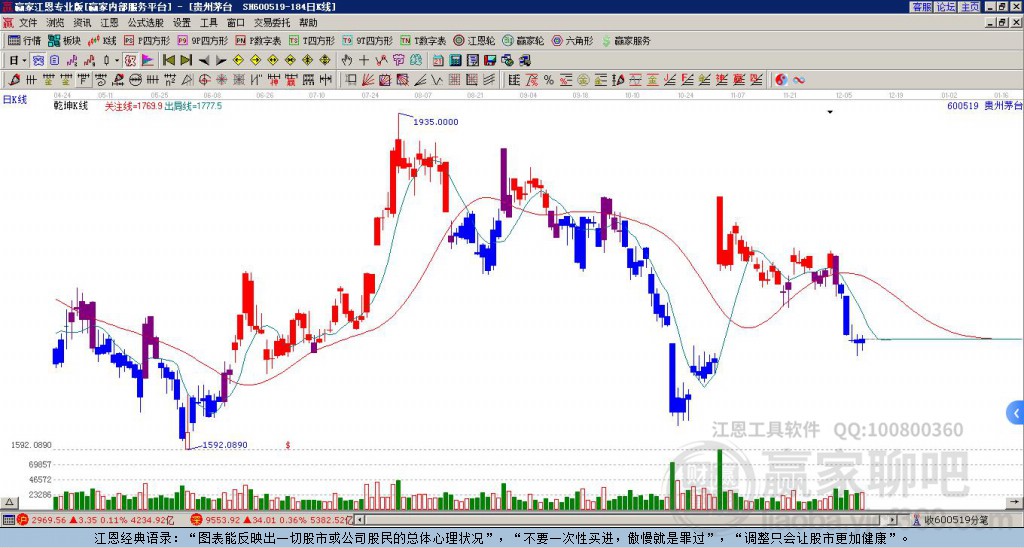Click the yellow diamond left-arrow icon
Viewport: 1024px width, 548px height.
pos(238,61)
